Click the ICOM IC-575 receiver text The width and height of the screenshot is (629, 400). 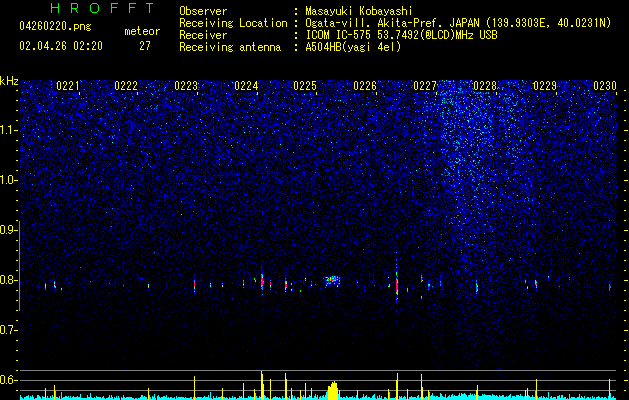(x=401, y=35)
